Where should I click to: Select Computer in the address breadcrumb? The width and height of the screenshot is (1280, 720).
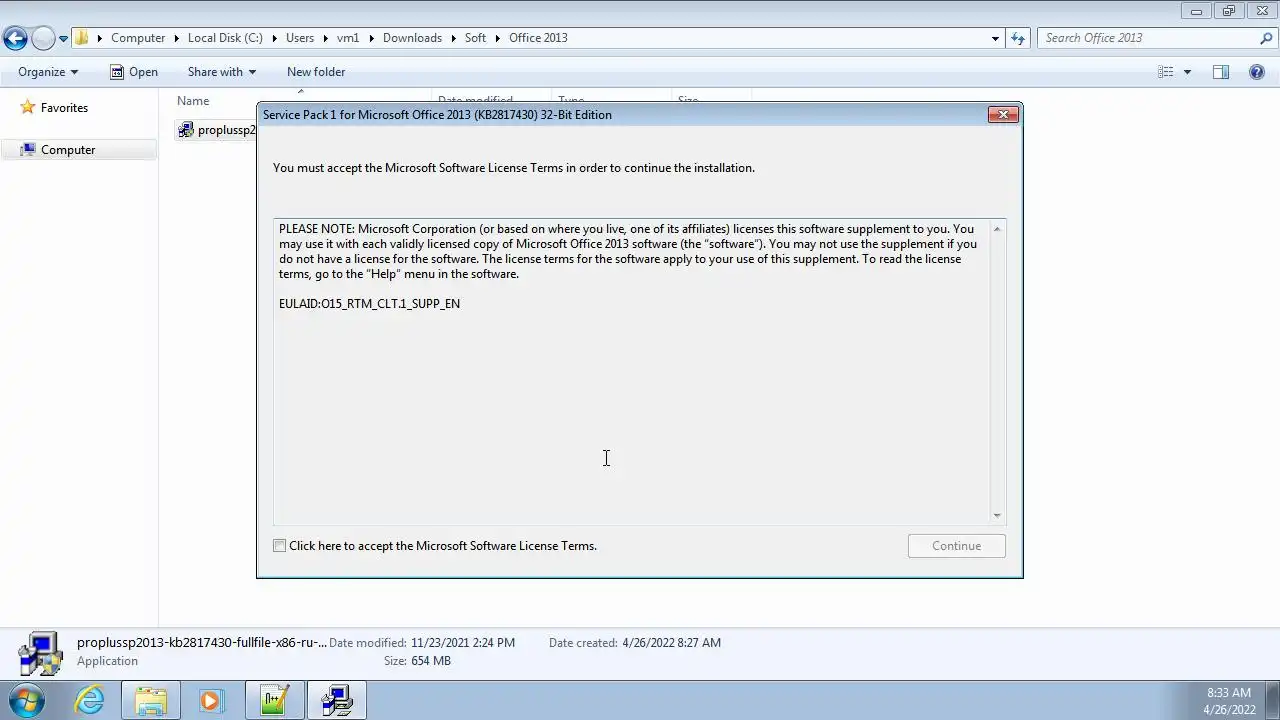tap(138, 38)
